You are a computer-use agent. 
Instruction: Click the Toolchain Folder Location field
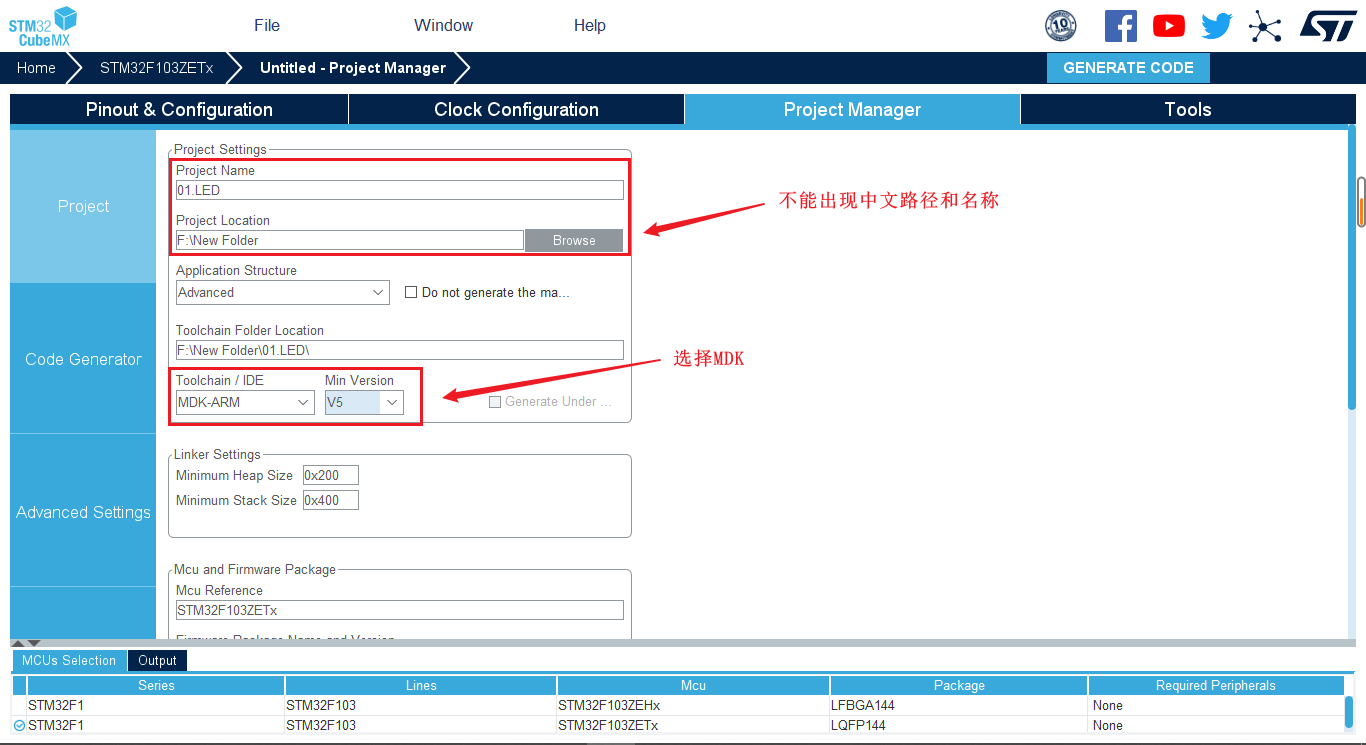(400, 350)
